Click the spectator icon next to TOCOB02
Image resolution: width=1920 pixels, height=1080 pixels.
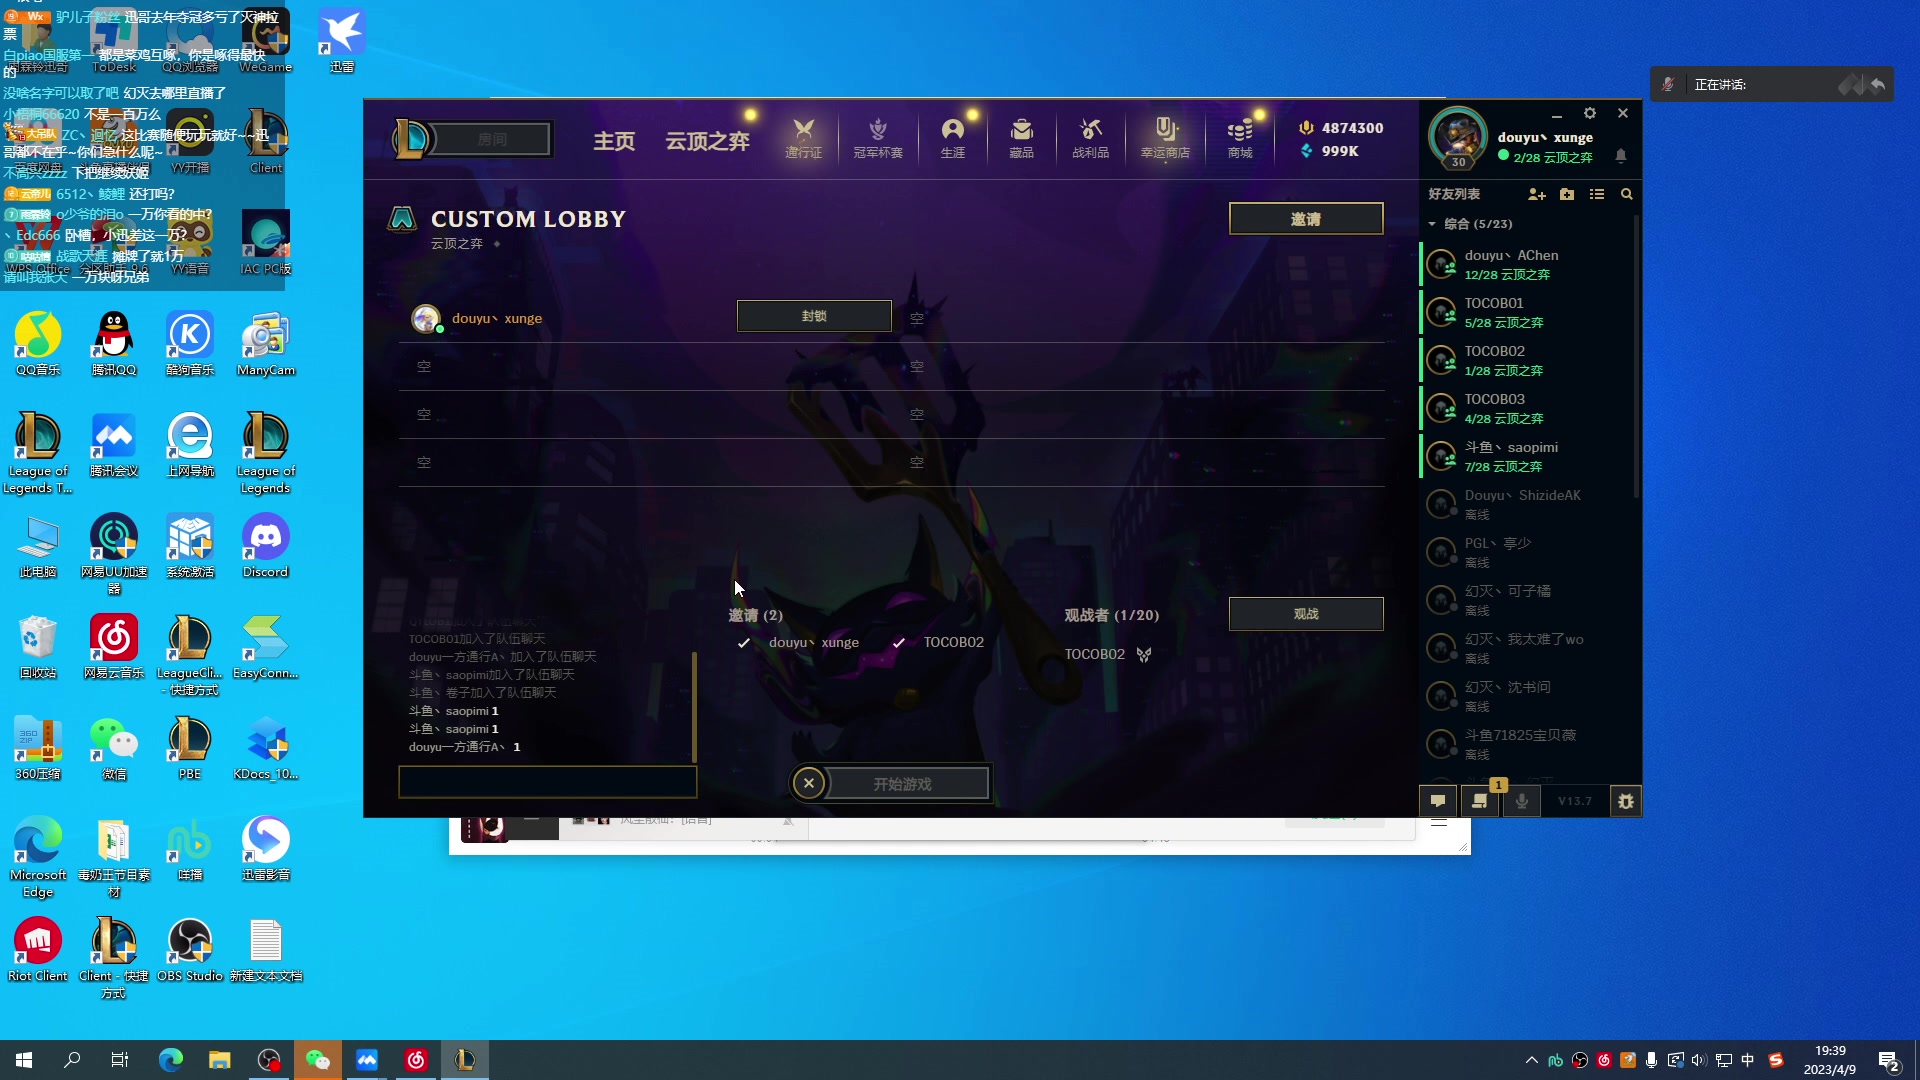1144,654
